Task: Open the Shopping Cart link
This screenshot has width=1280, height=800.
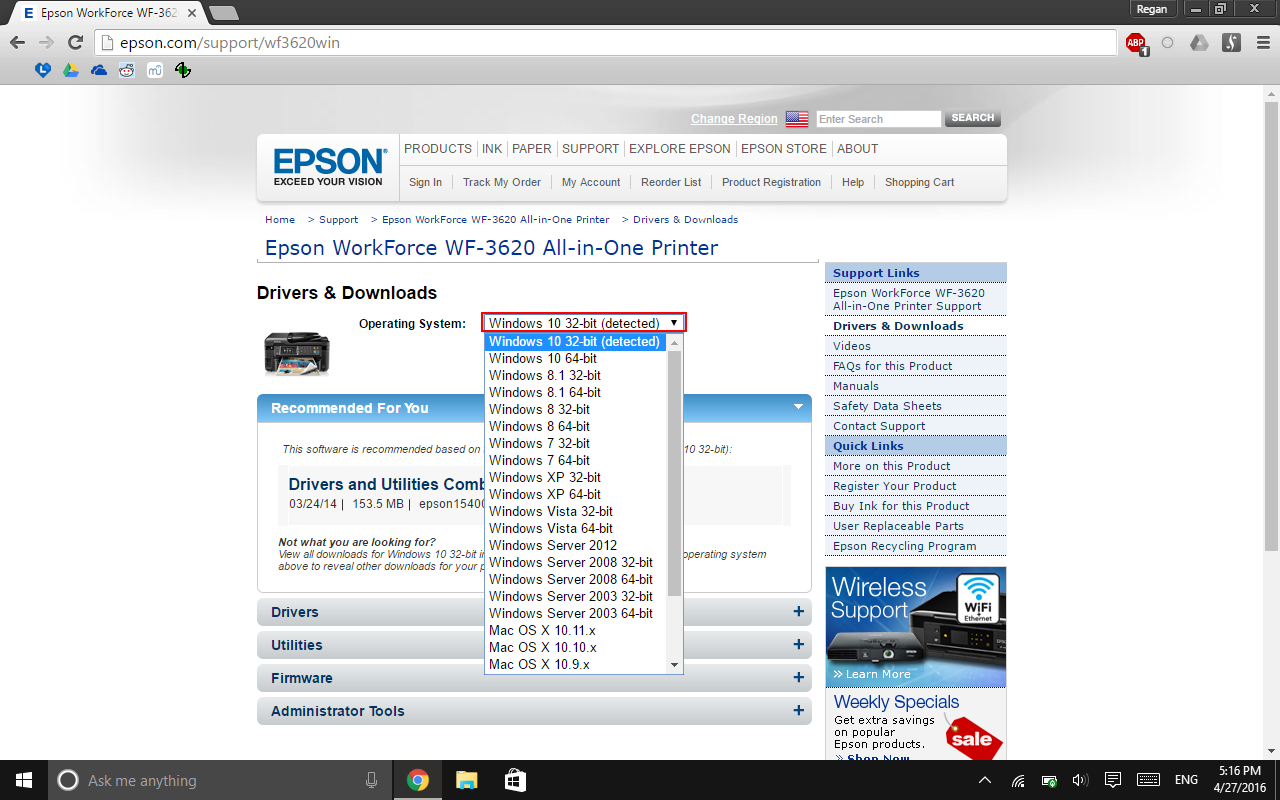Action: point(919,182)
